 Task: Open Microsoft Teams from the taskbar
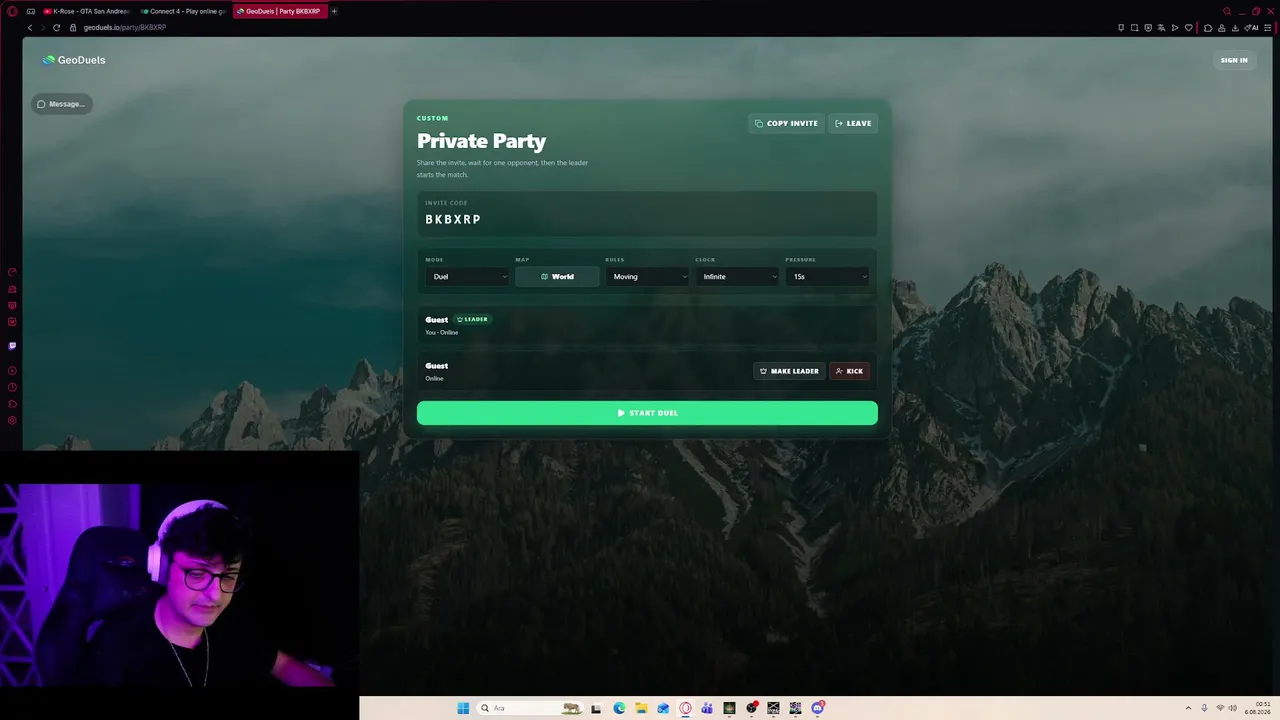pos(707,708)
